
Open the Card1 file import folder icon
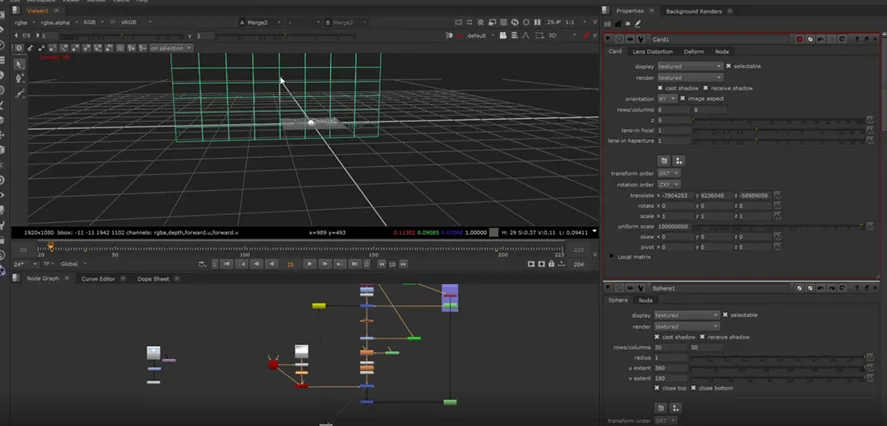664,161
